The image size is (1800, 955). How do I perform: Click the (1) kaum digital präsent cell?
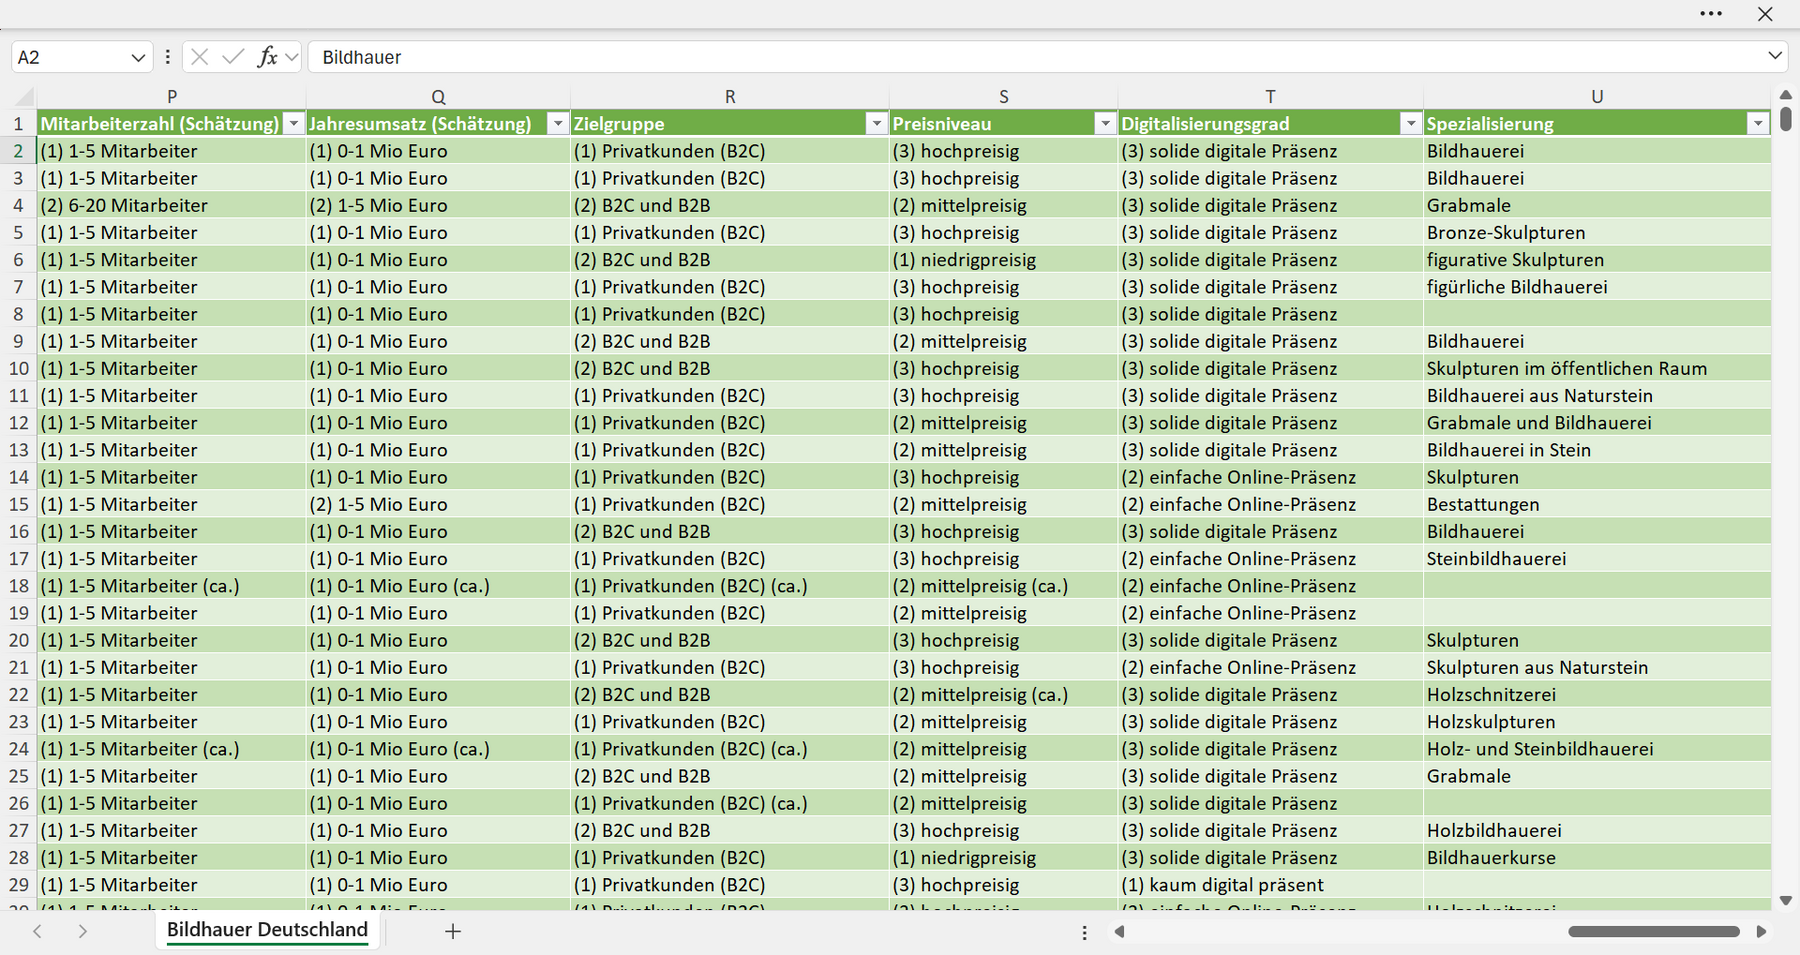pos(1270,885)
